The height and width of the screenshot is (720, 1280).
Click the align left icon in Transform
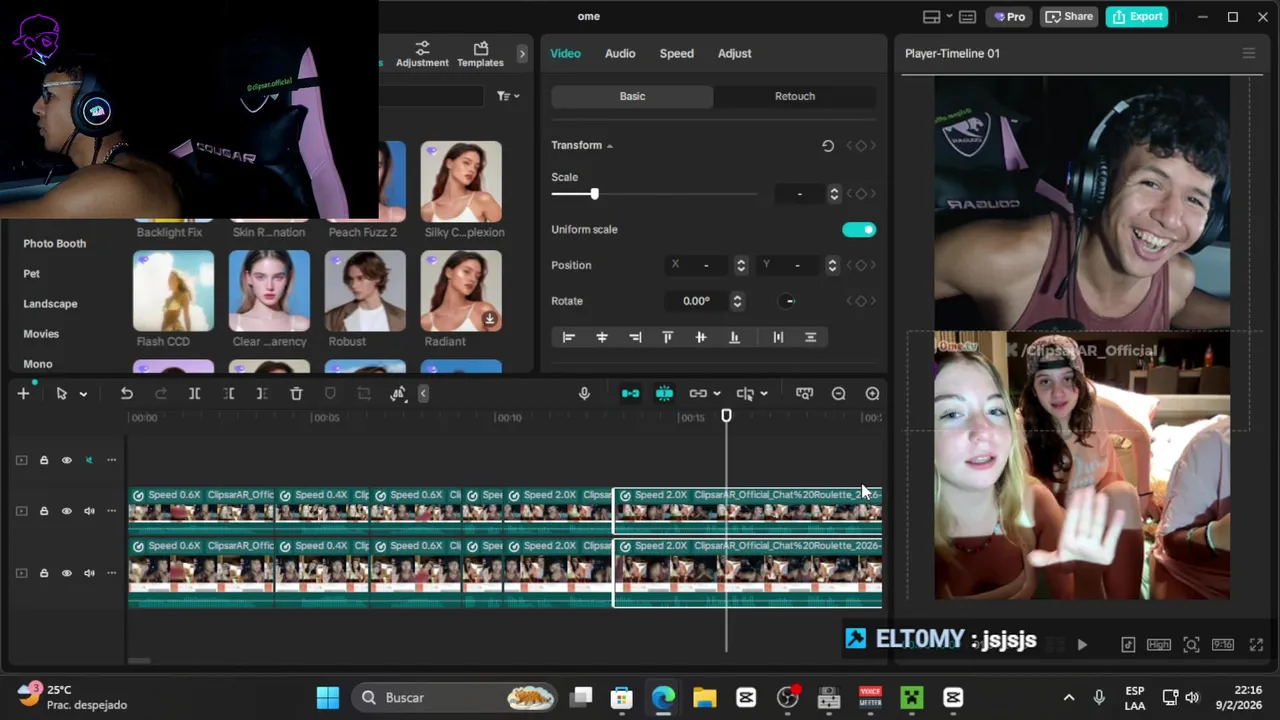[569, 338]
